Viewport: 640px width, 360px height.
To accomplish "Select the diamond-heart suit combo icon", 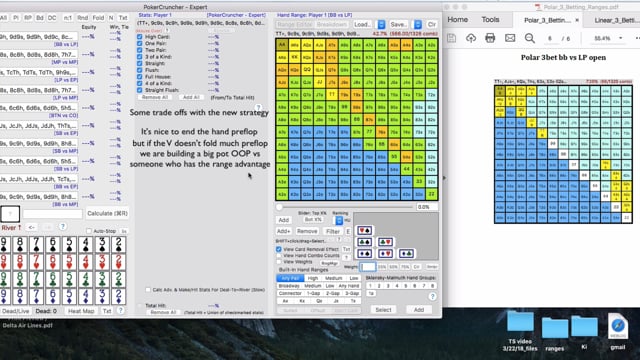I will click(x=385, y=254).
